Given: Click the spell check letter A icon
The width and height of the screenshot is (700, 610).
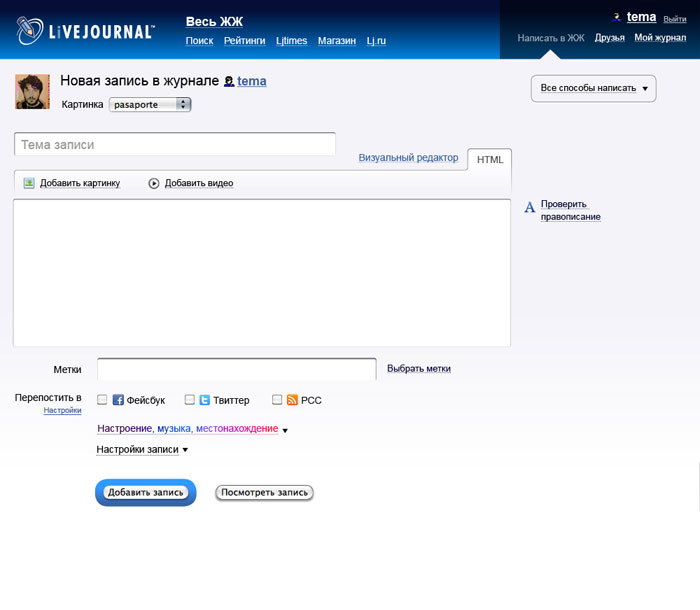Looking at the screenshot, I should tap(530, 208).
